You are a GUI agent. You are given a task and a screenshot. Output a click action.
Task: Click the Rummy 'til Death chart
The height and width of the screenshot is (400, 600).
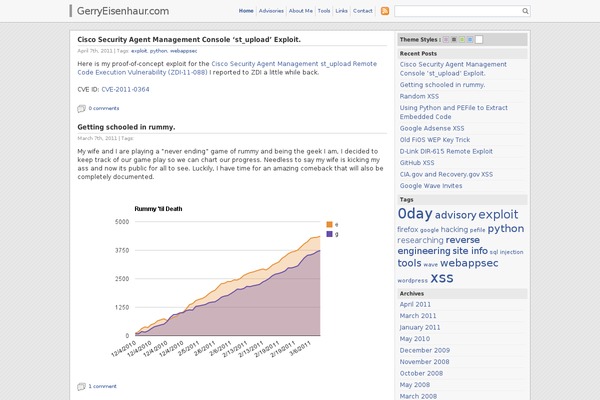click(x=226, y=281)
